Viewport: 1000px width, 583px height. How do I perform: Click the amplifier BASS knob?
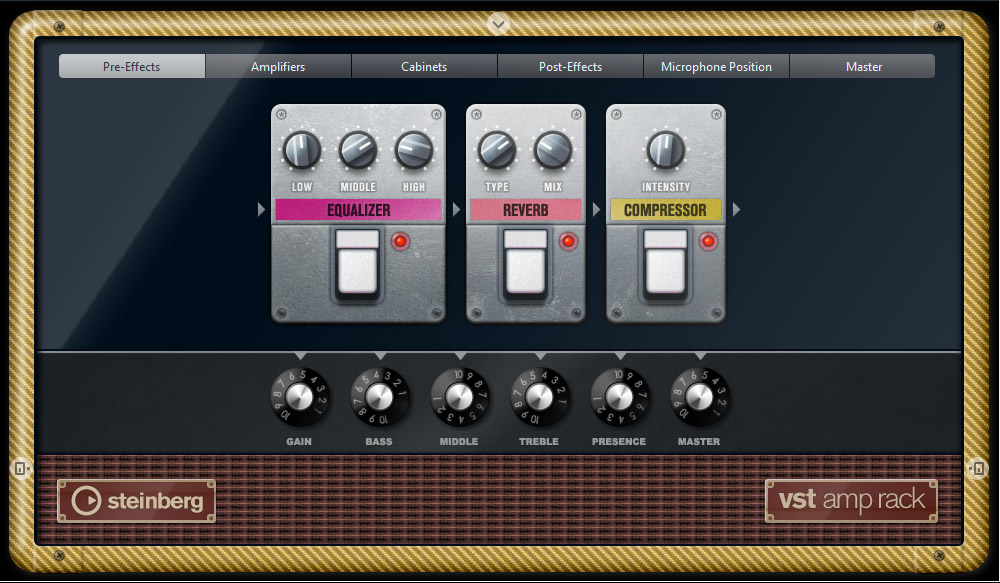(x=379, y=397)
